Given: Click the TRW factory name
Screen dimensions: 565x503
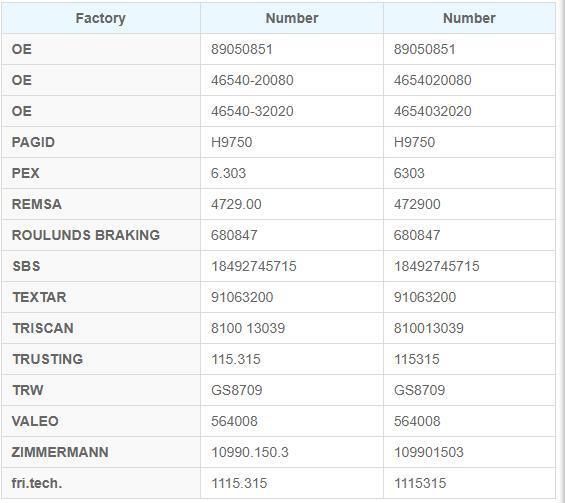Looking at the screenshot, I should pyautogui.click(x=27, y=390).
